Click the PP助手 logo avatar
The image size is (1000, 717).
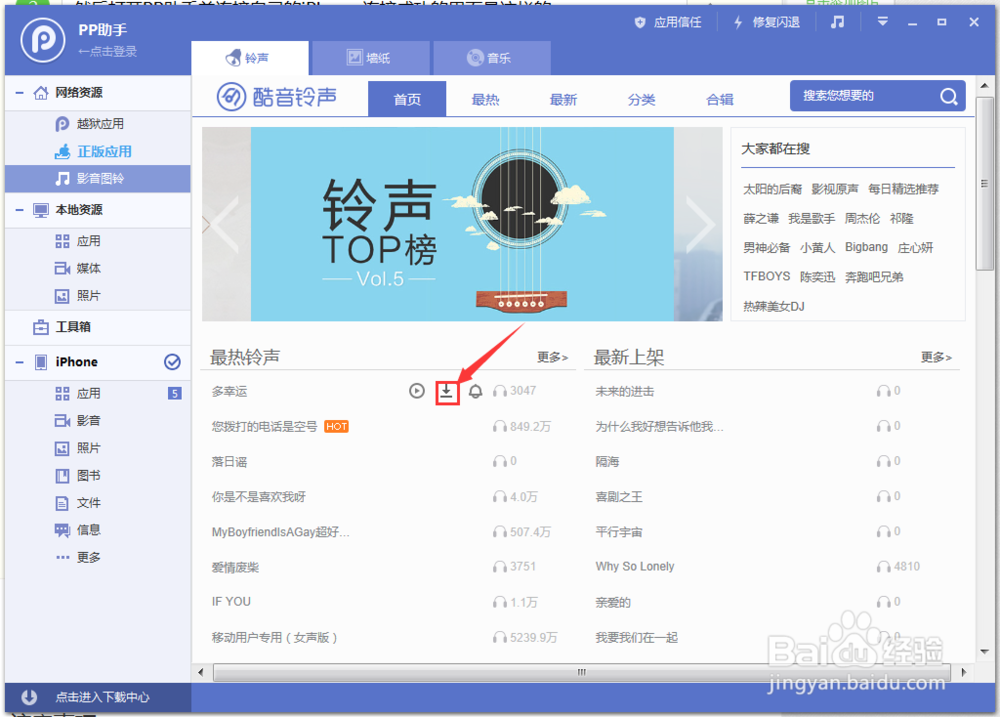[x=43, y=40]
